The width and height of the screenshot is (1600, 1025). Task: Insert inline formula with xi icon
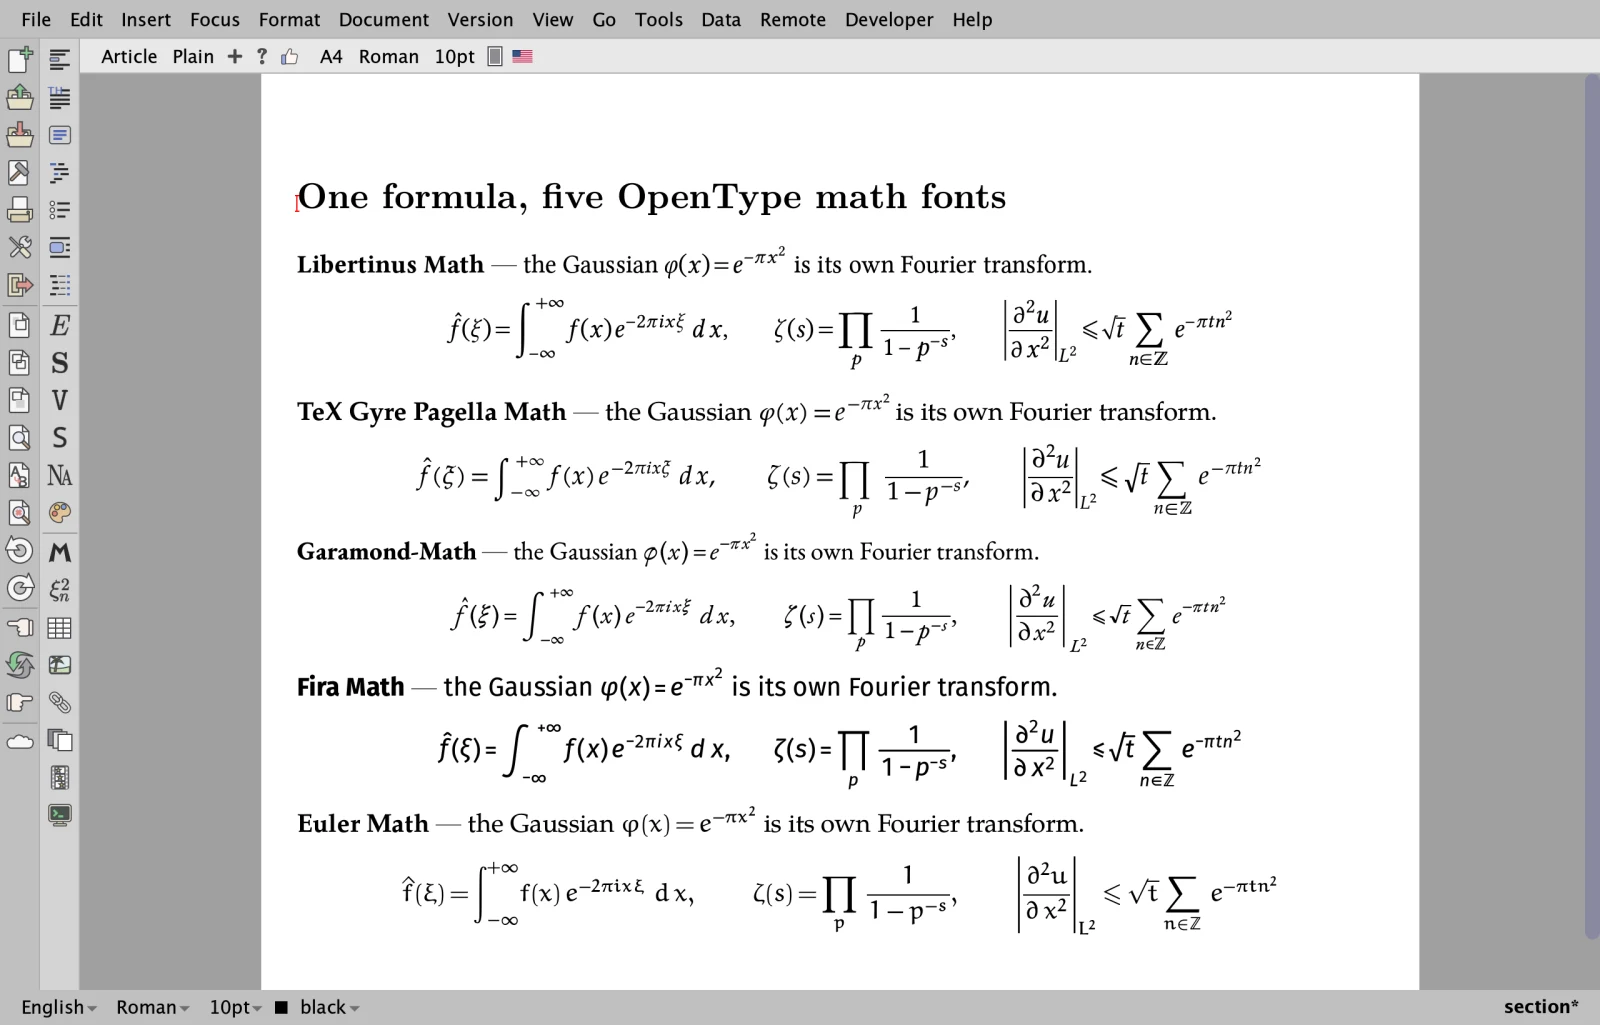pos(60,590)
